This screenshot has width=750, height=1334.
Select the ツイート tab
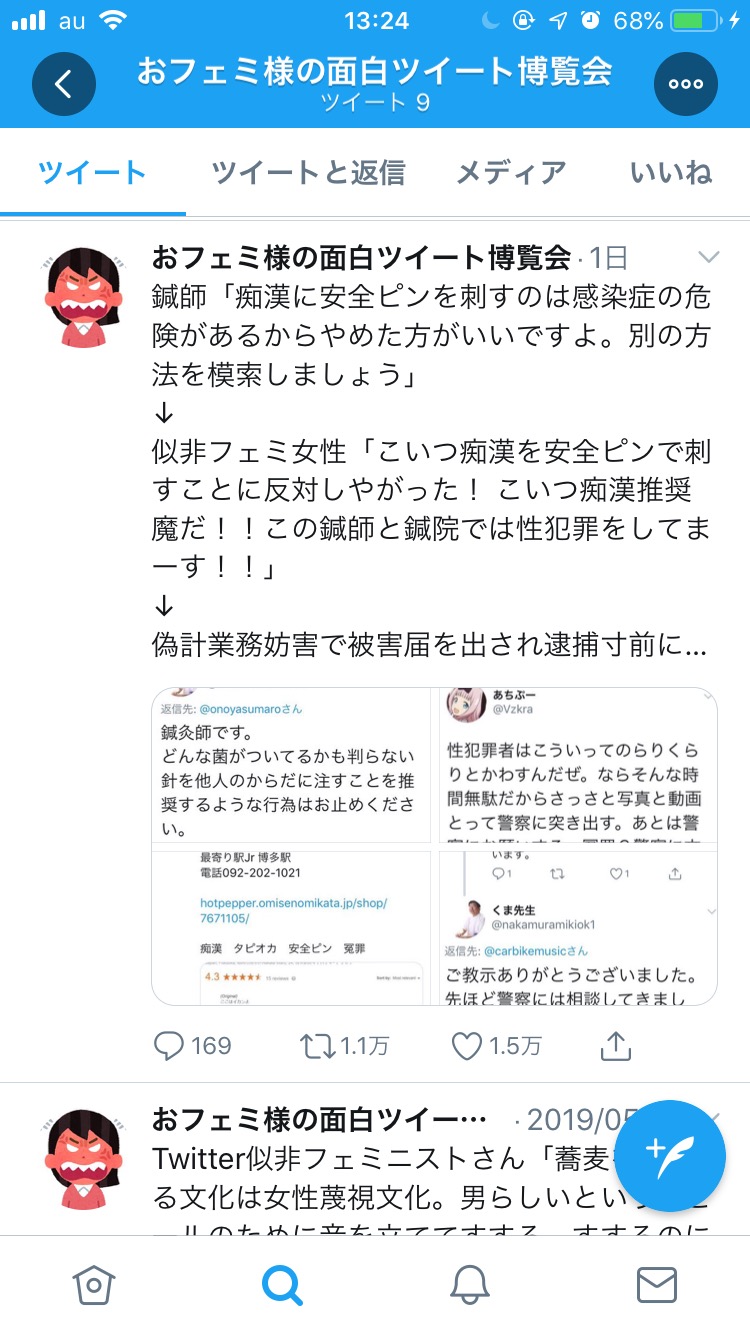point(93,173)
